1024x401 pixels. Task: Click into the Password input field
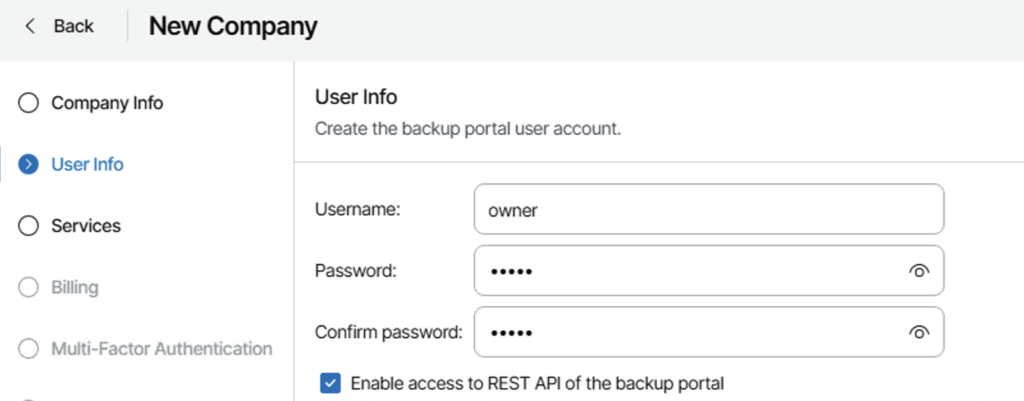click(x=688, y=271)
